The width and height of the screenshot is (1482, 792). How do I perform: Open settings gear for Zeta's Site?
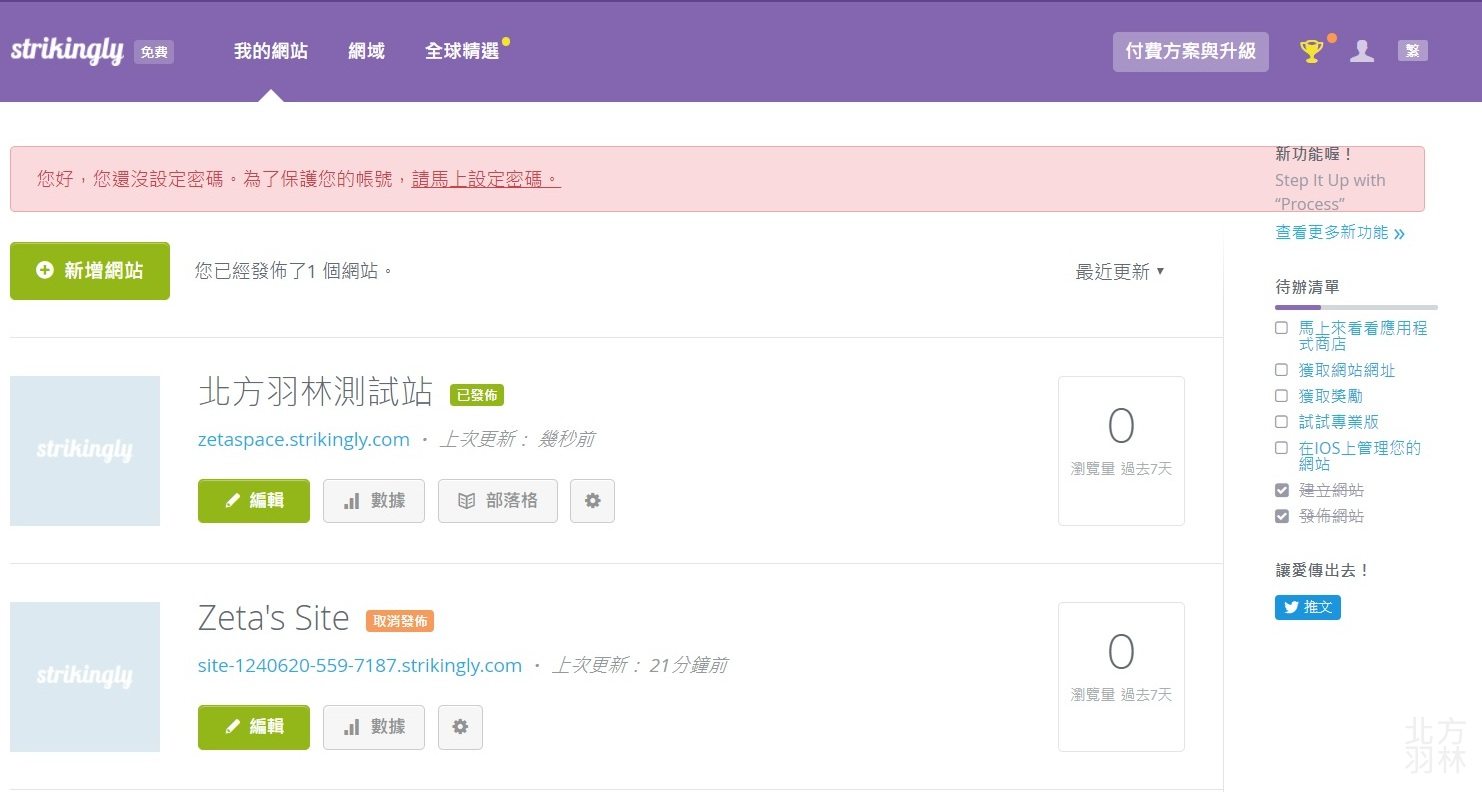coord(460,727)
